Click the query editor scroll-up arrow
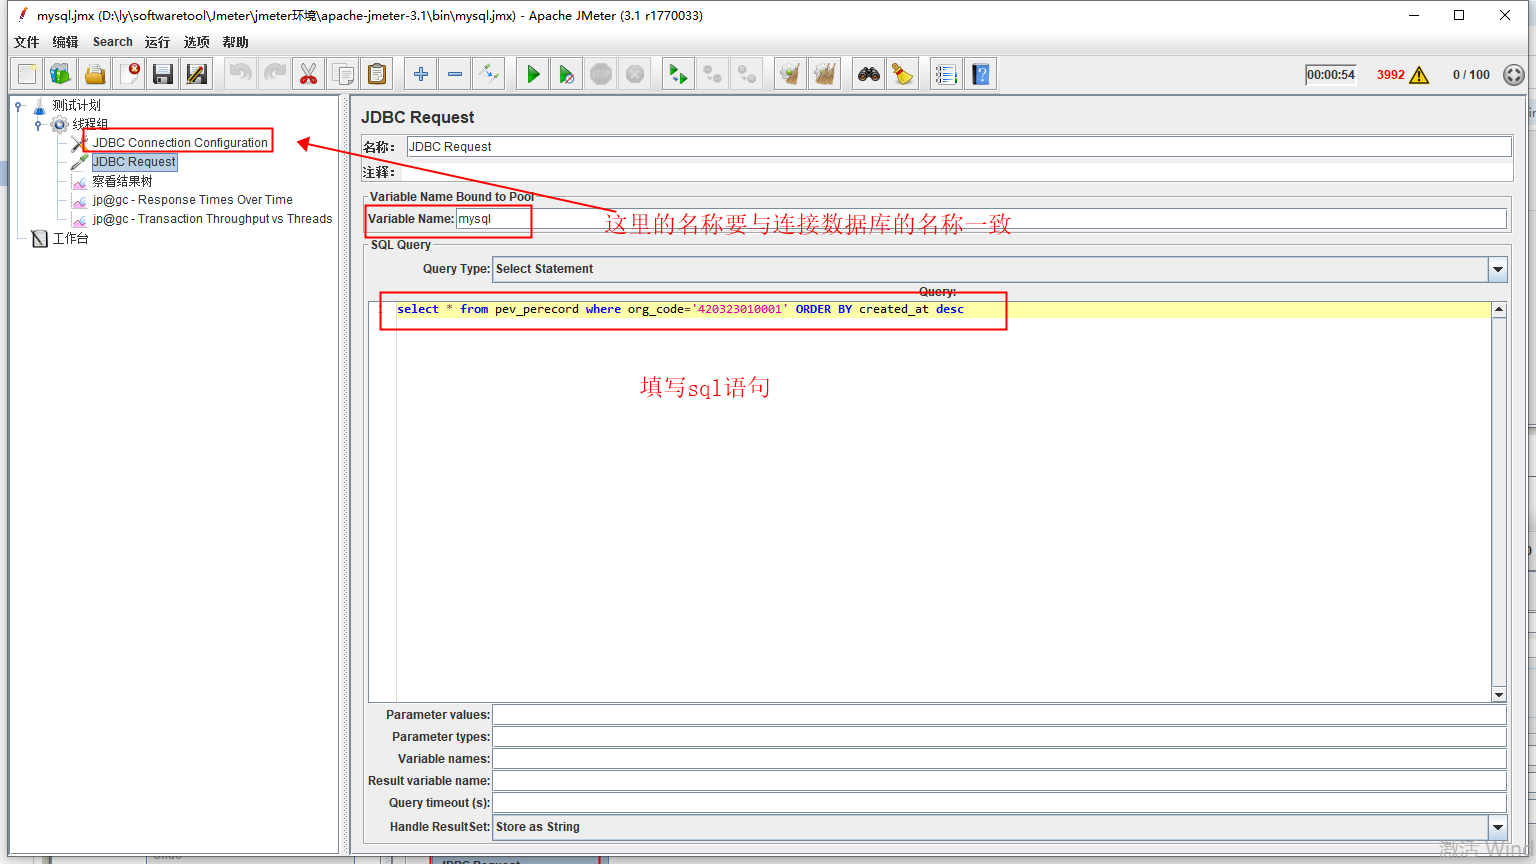Viewport: 1536px width, 864px height. click(x=1499, y=309)
